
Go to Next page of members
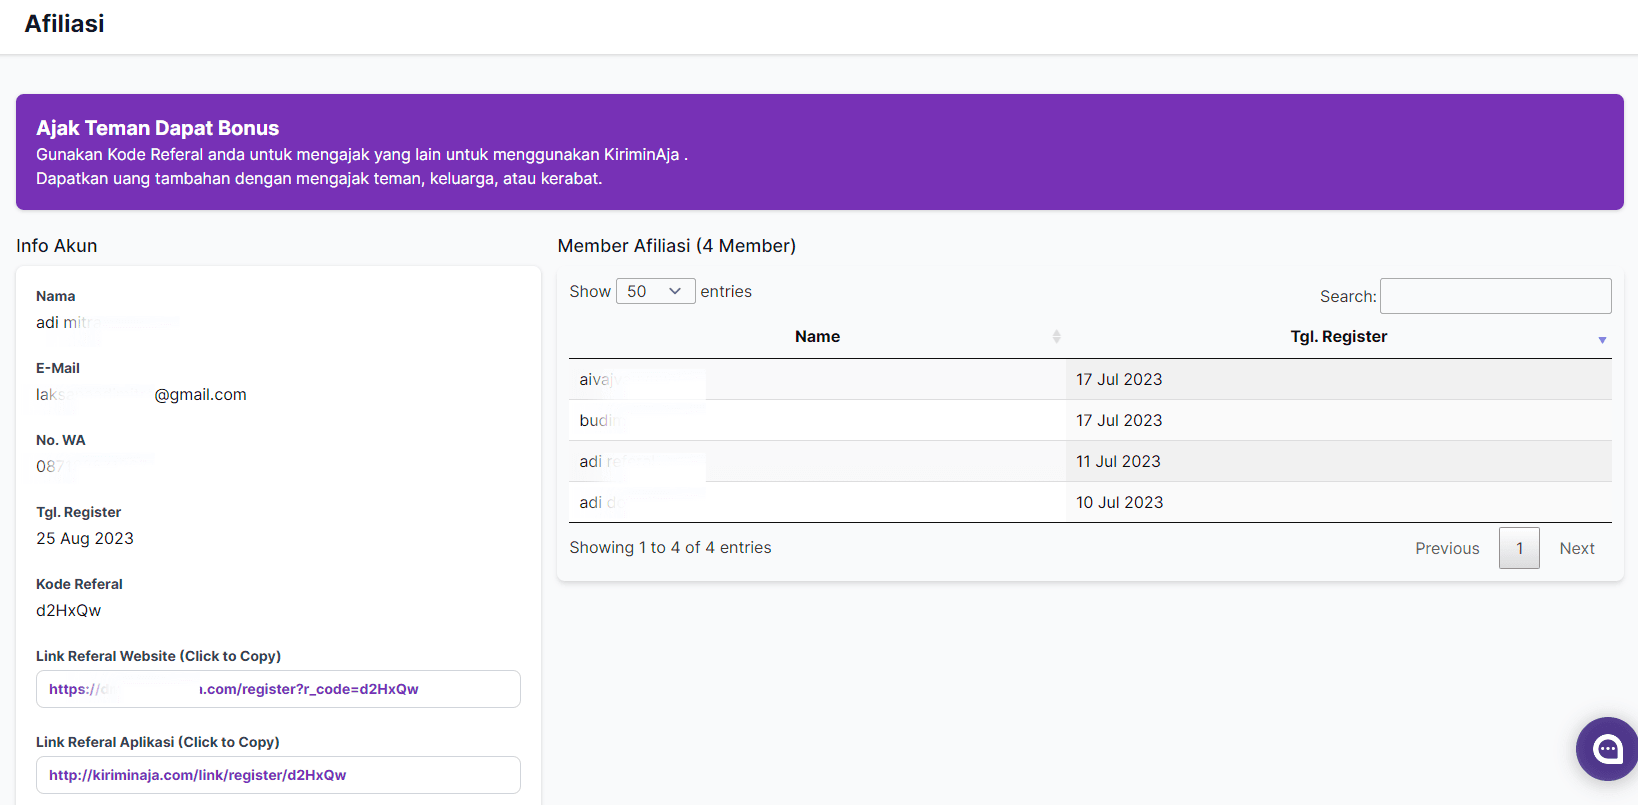(x=1576, y=548)
